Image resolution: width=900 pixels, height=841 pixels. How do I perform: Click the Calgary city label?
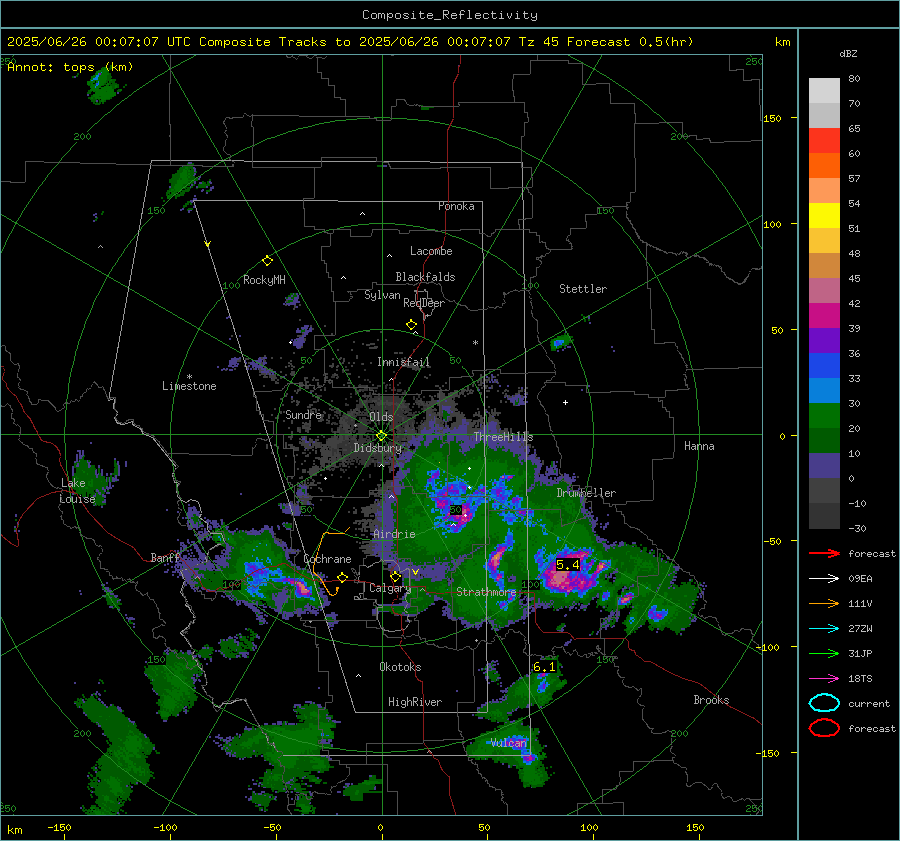coord(390,588)
